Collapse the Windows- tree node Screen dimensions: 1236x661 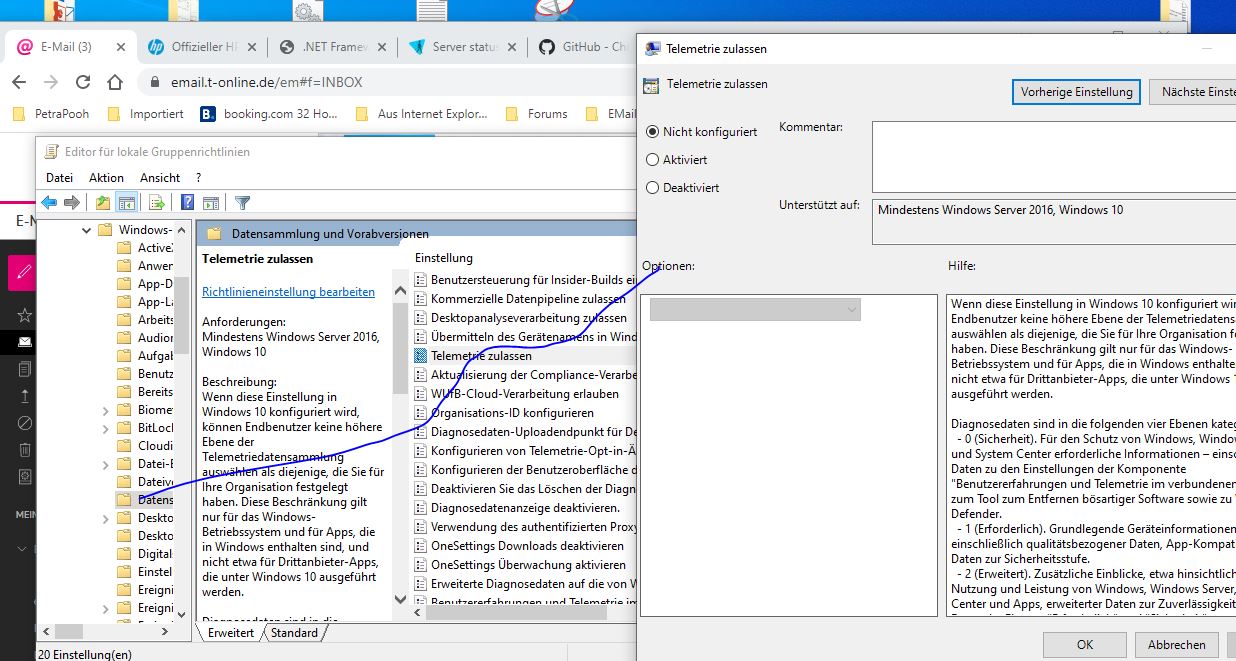click(87, 230)
